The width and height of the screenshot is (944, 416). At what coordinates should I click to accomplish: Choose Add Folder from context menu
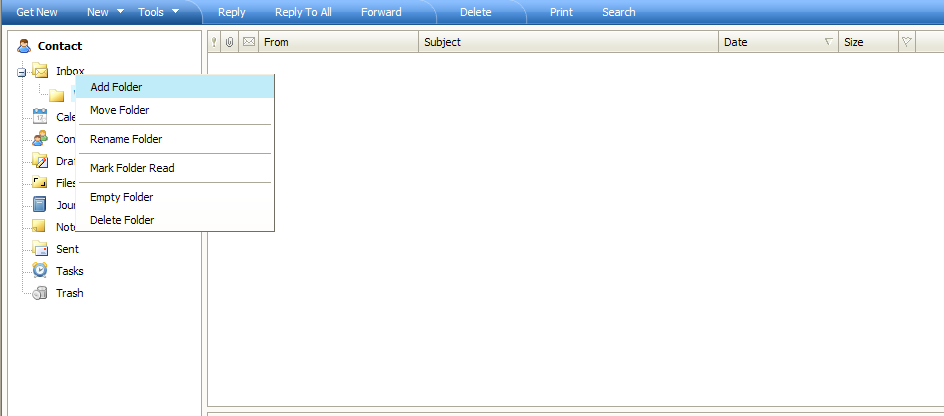click(116, 87)
